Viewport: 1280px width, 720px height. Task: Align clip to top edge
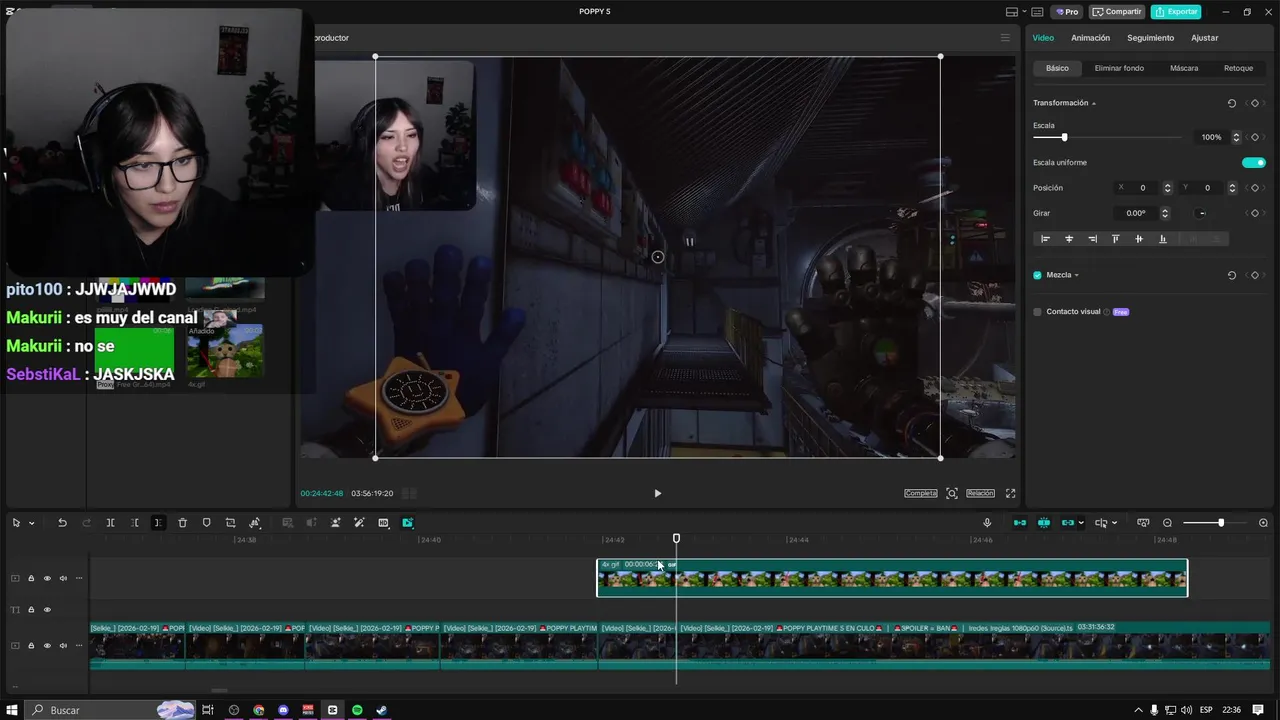(x=1115, y=239)
